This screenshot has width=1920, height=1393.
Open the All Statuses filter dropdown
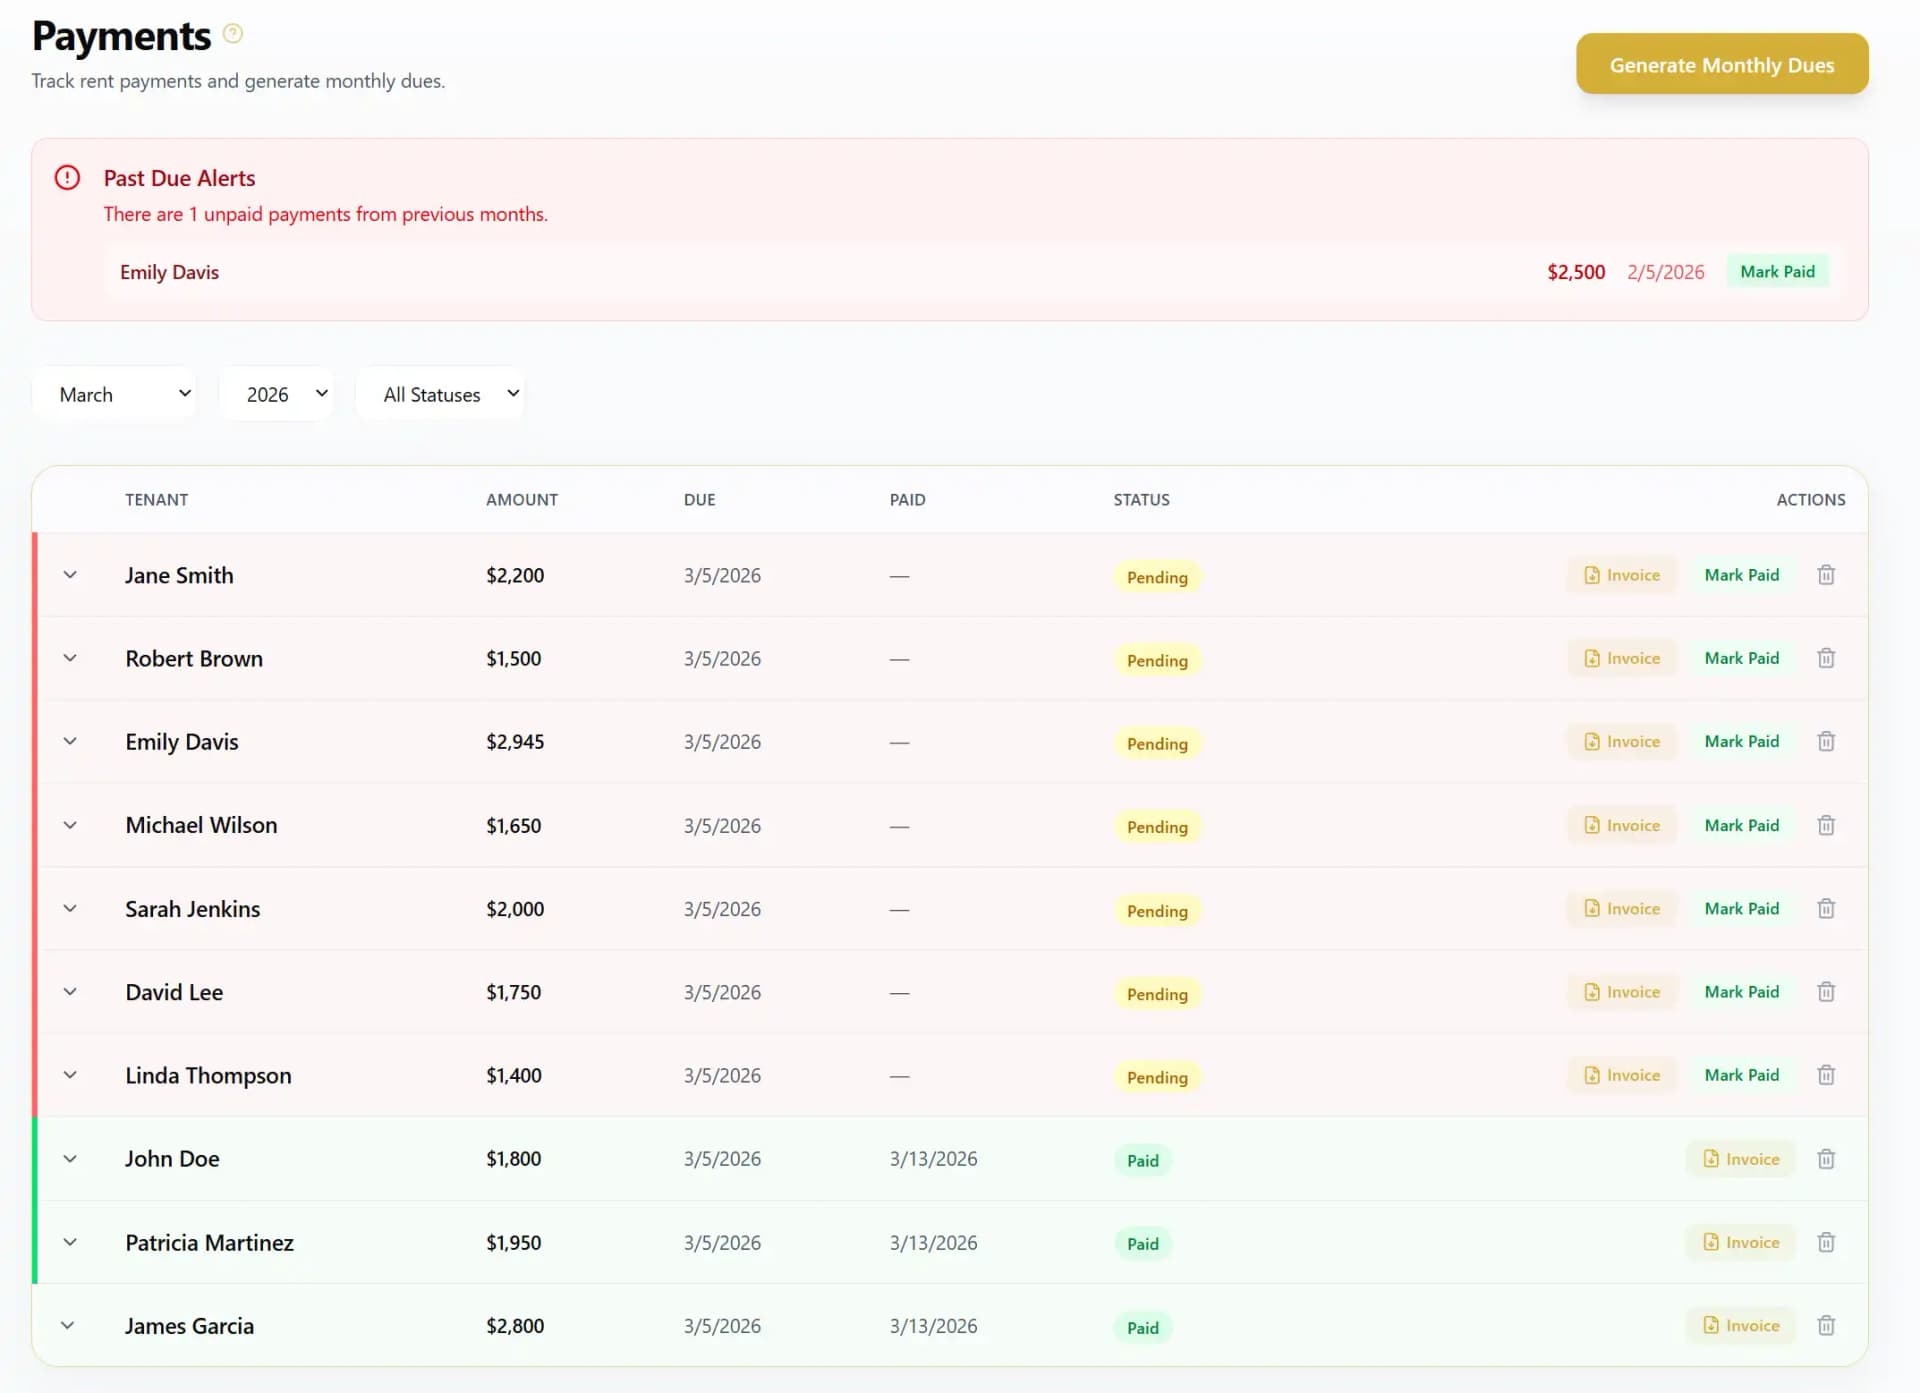[440, 393]
